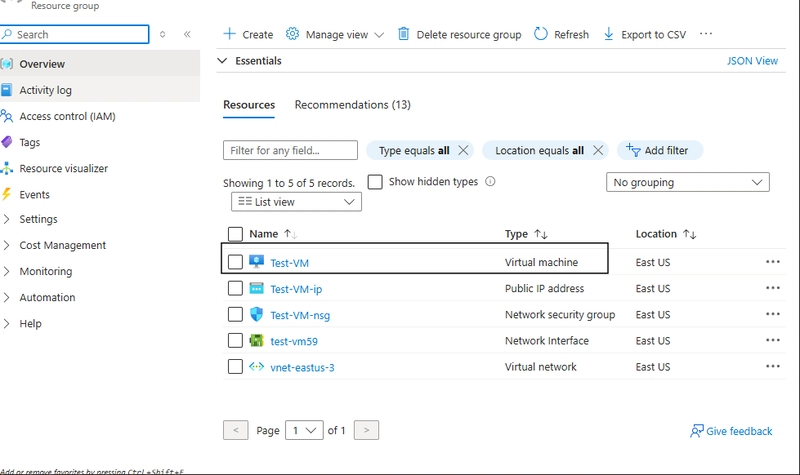This screenshot has height=475, width=800.
Task: Click the previous page arrow button
Action: [x=236, y=430]
